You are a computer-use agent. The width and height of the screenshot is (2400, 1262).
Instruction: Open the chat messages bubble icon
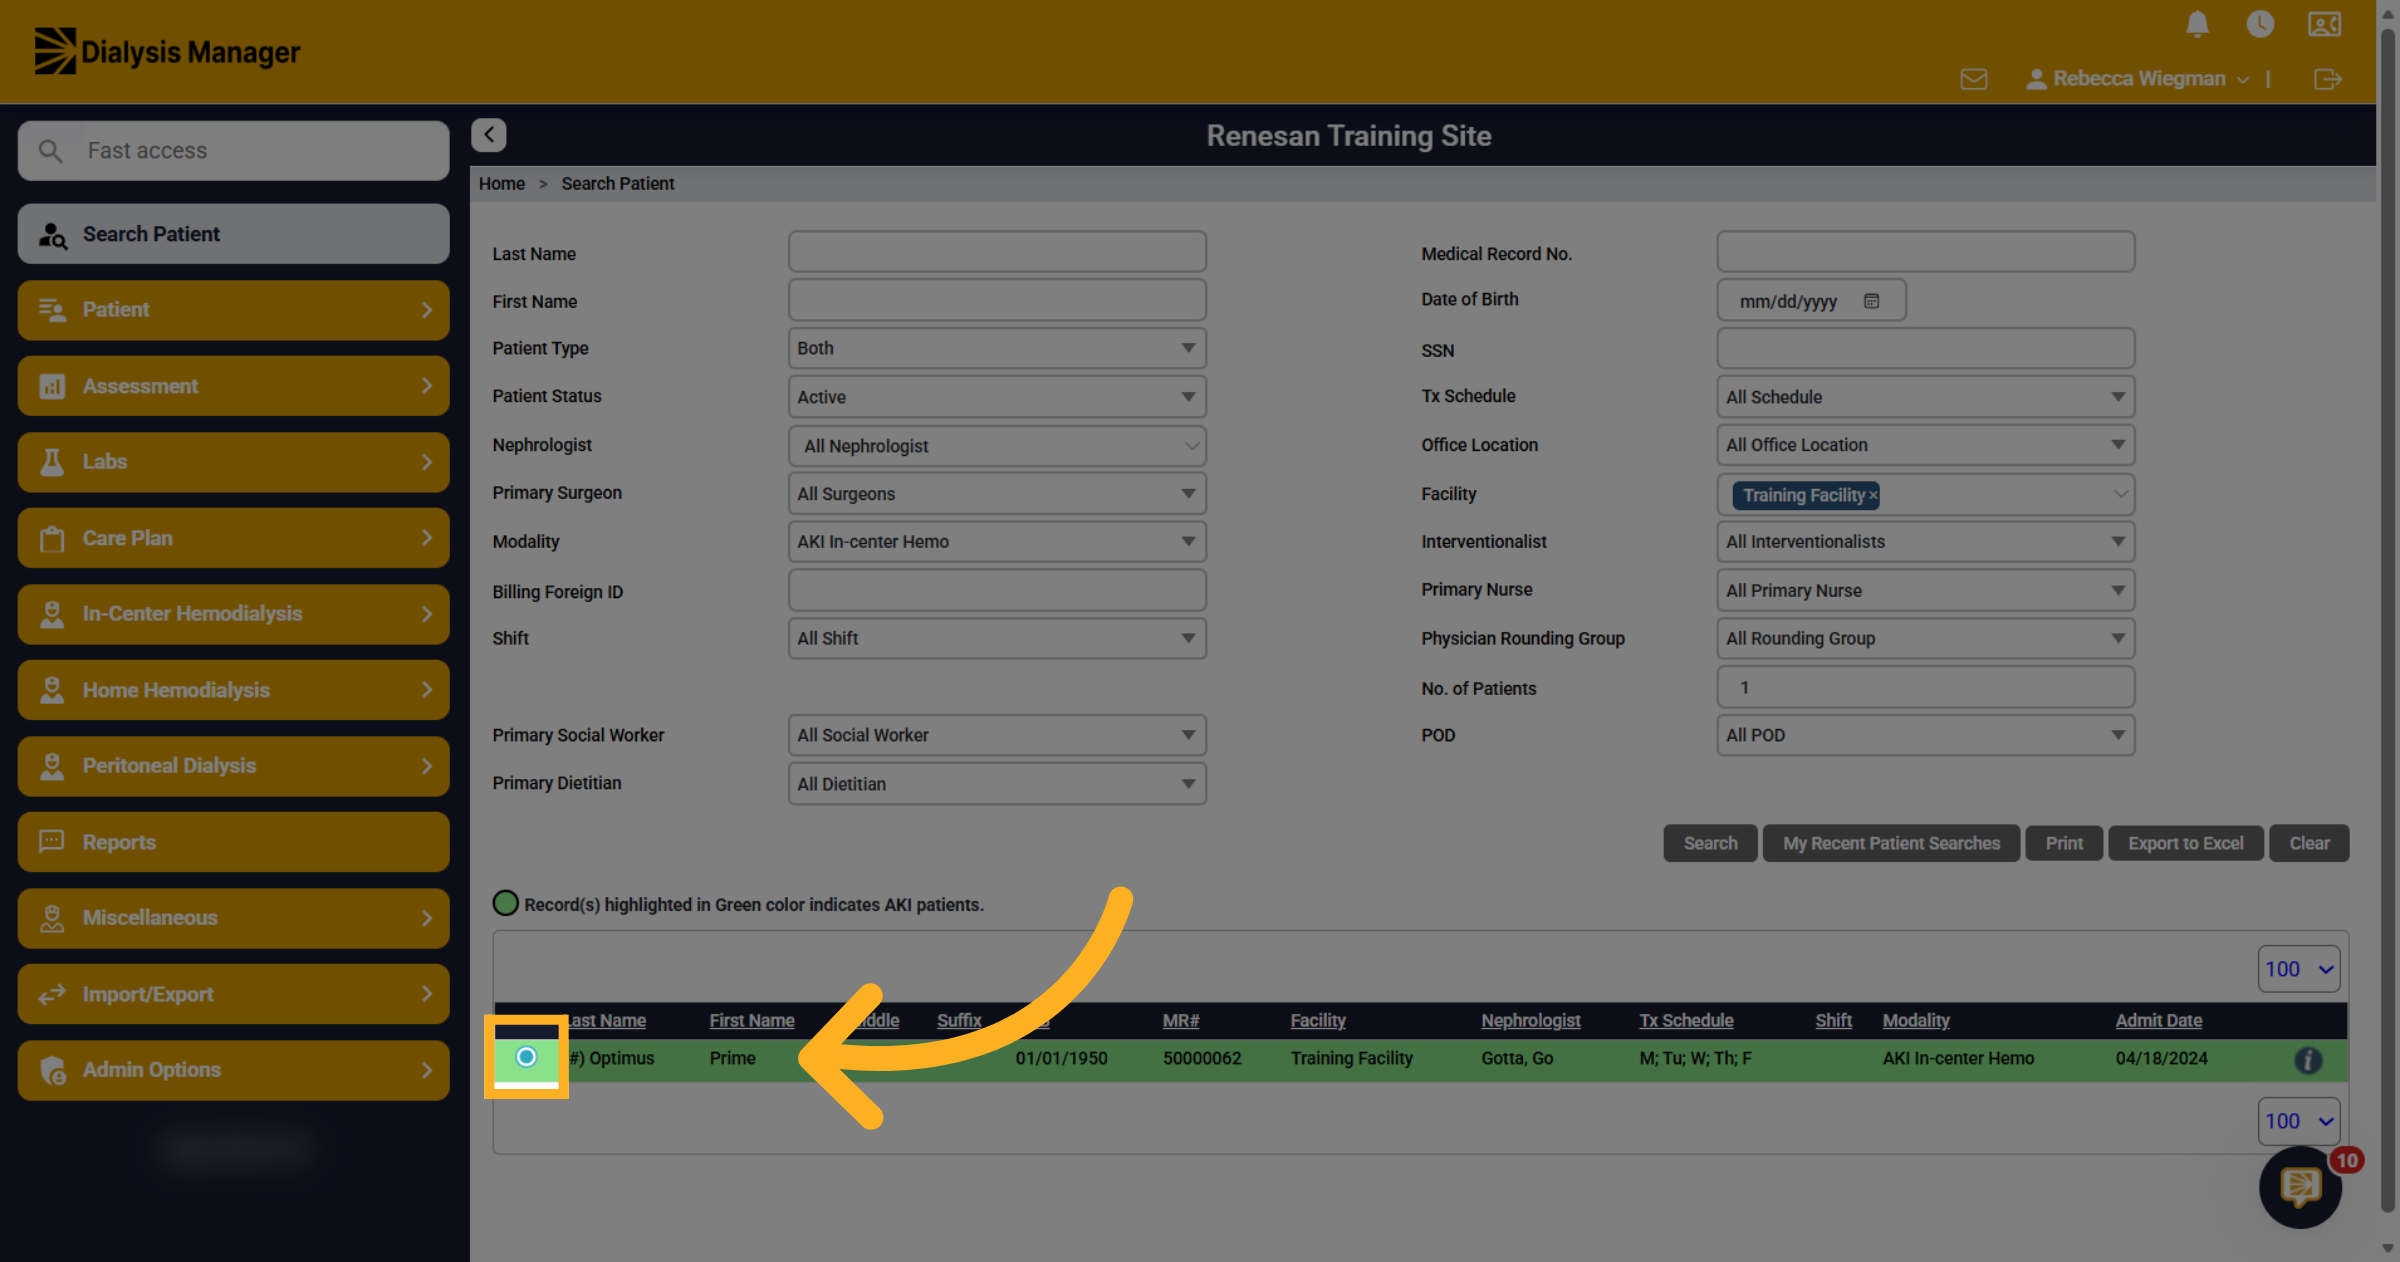click(2300, 1187)
